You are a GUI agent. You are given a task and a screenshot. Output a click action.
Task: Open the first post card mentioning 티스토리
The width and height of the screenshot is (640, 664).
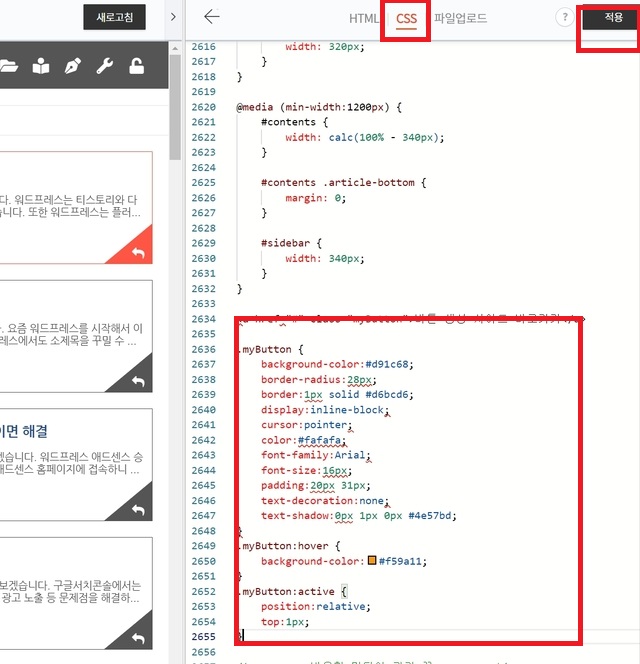76,208
